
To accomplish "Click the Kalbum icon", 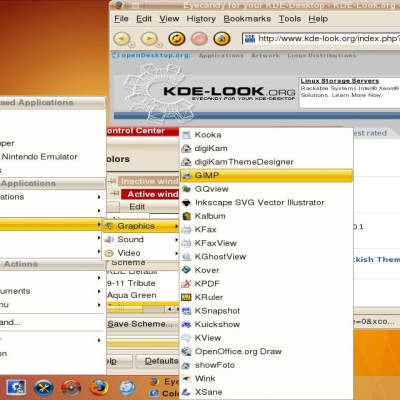I will tap(186, 216).
